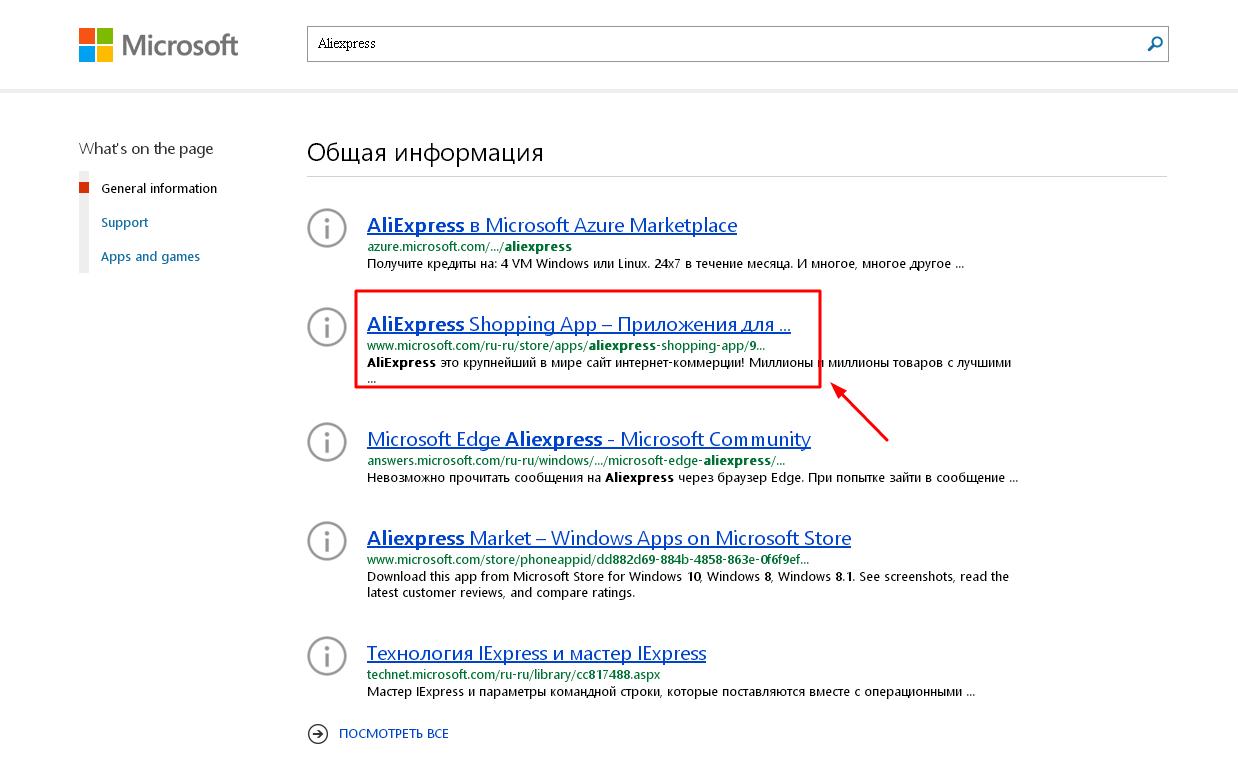Click azure.microsoft.com/.../aliexpress URL text
The height and width of the screenshot is (780, 1238).
469,246
